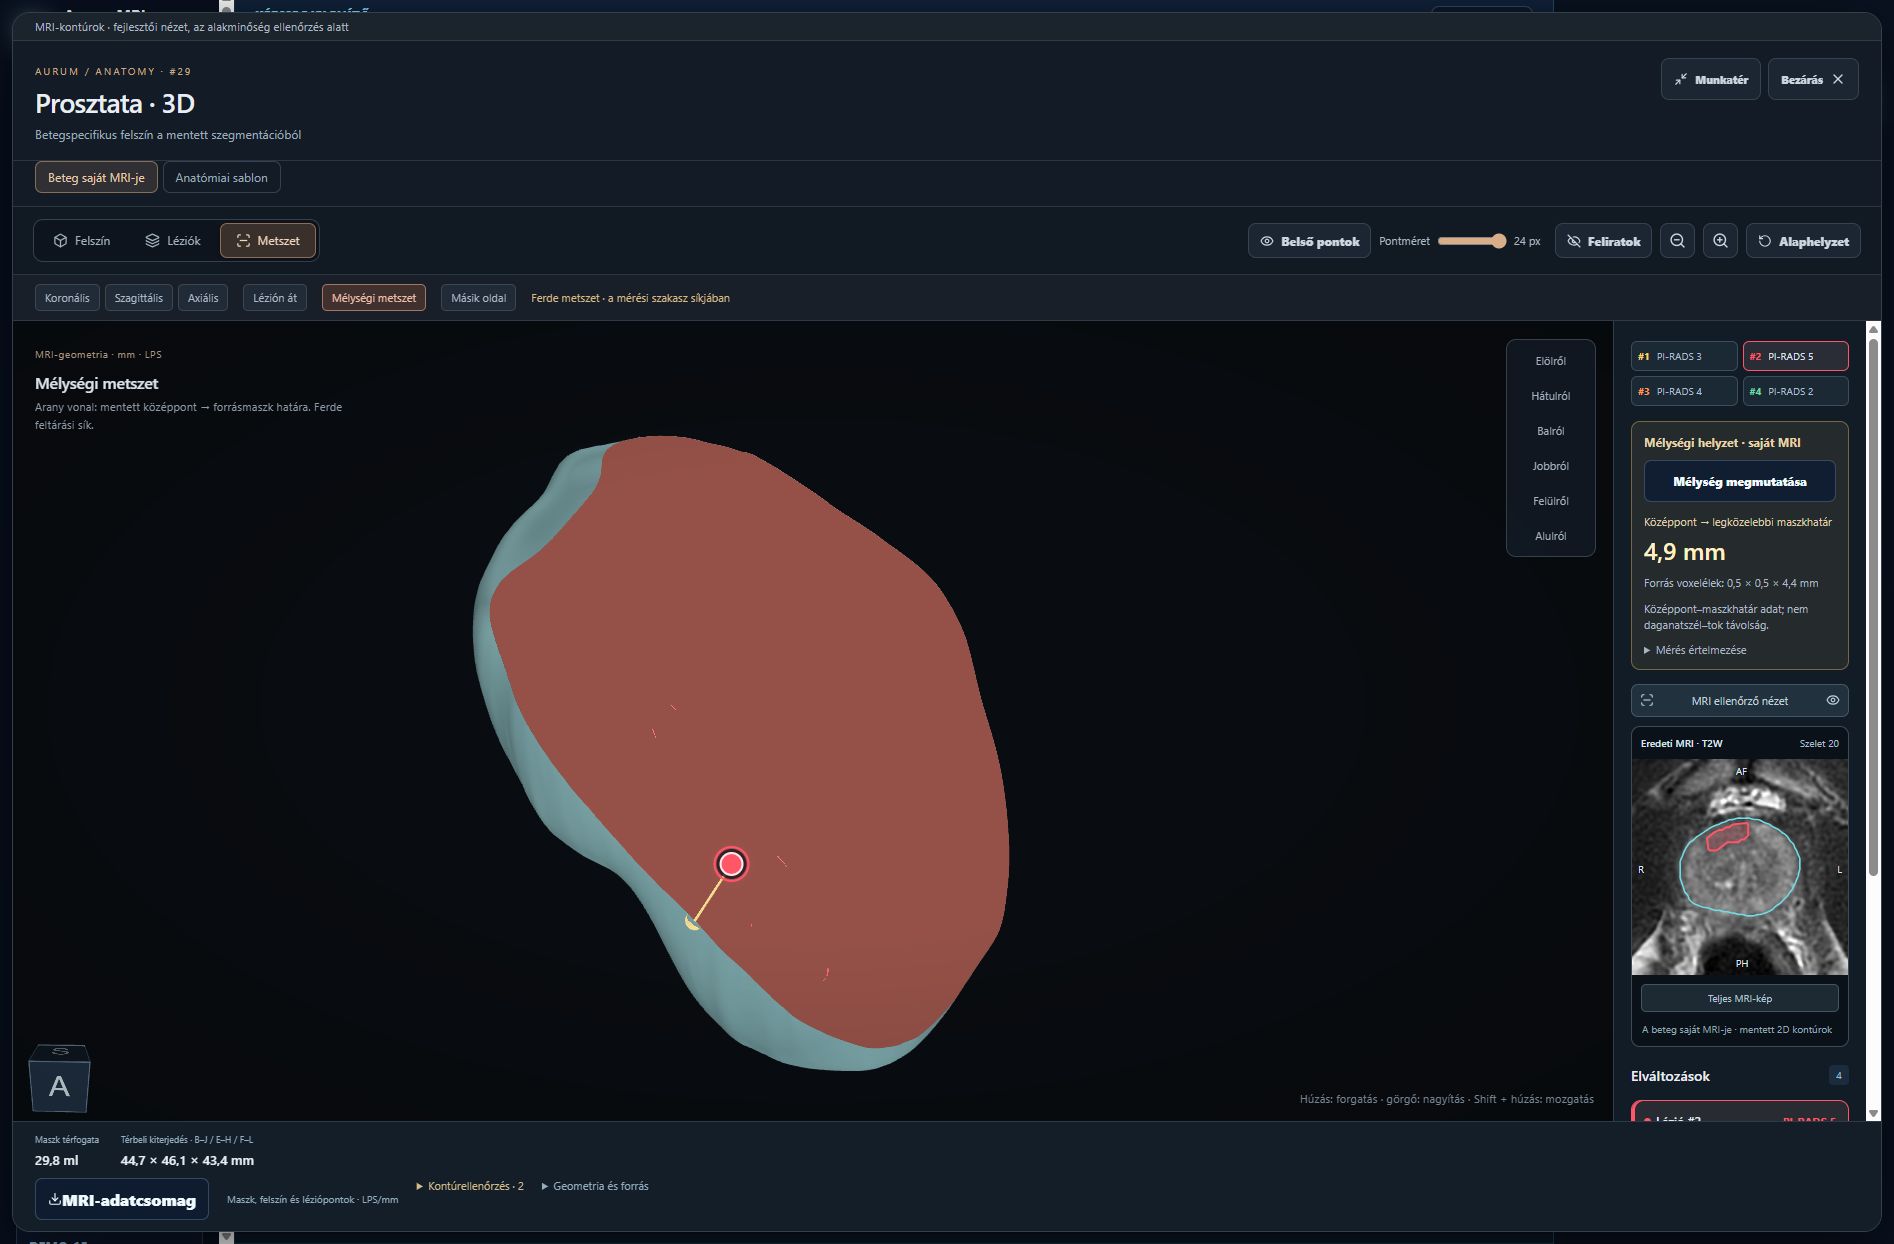
Task: Adjust the Pontméret slider
Action: click(1471, 241)
